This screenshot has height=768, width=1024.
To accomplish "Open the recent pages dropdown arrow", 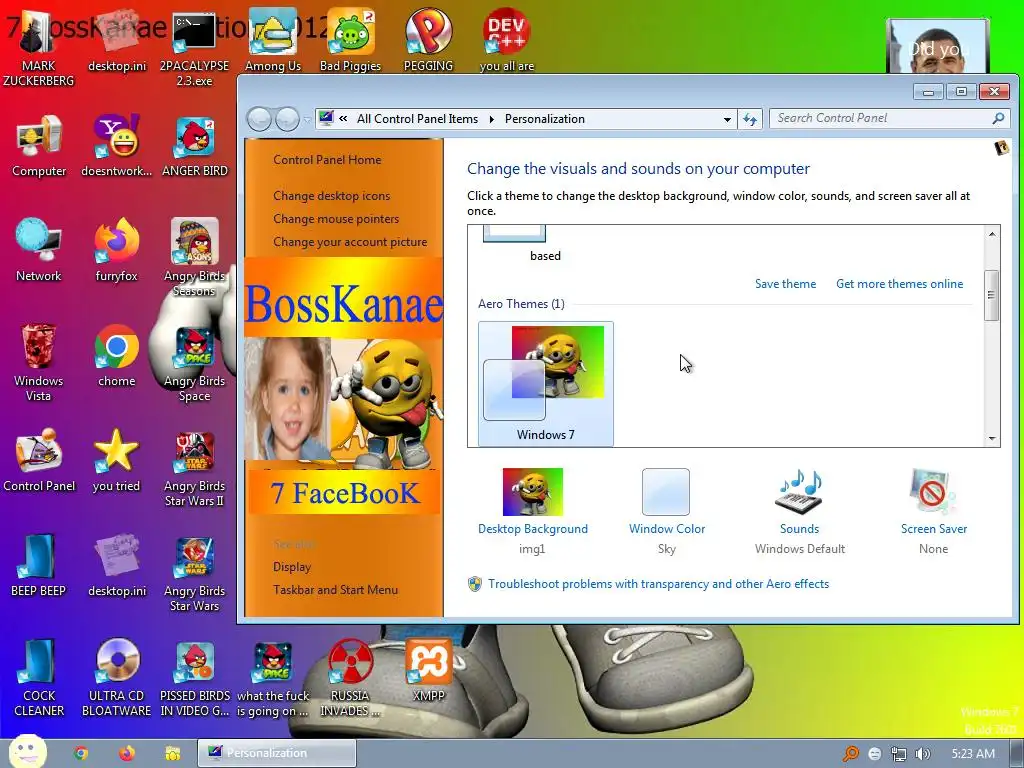I will click(x=306, y=120).
